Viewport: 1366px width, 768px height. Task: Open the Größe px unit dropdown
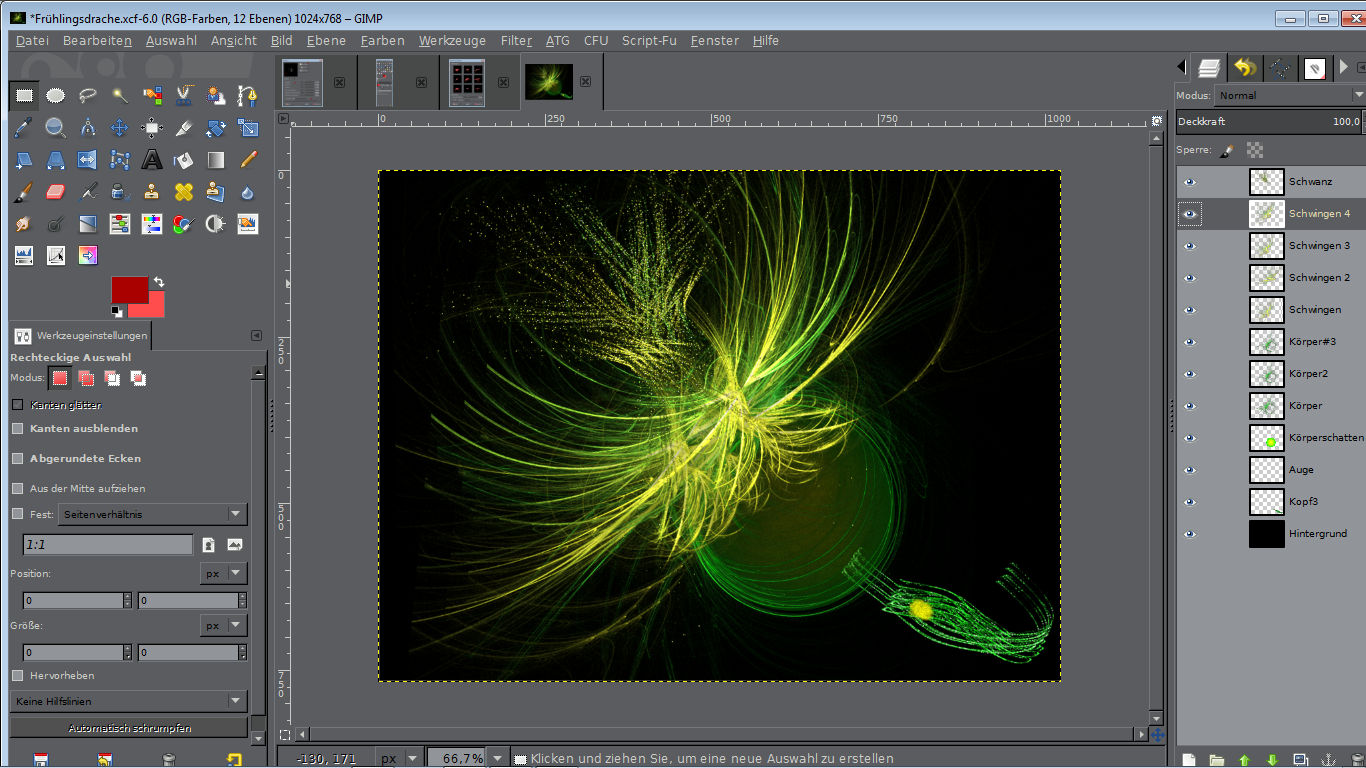(223, 625)
